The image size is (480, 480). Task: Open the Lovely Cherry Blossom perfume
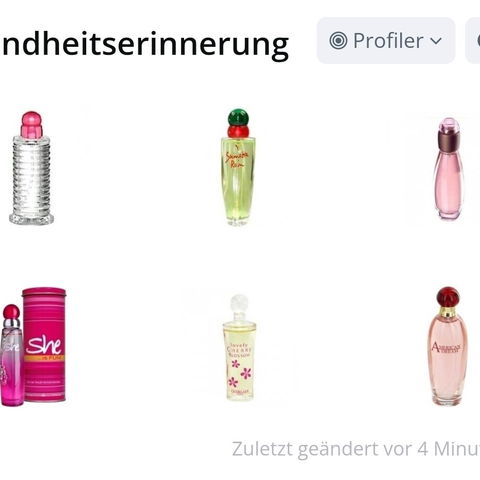pyautogui.click(x=239, y=347)
